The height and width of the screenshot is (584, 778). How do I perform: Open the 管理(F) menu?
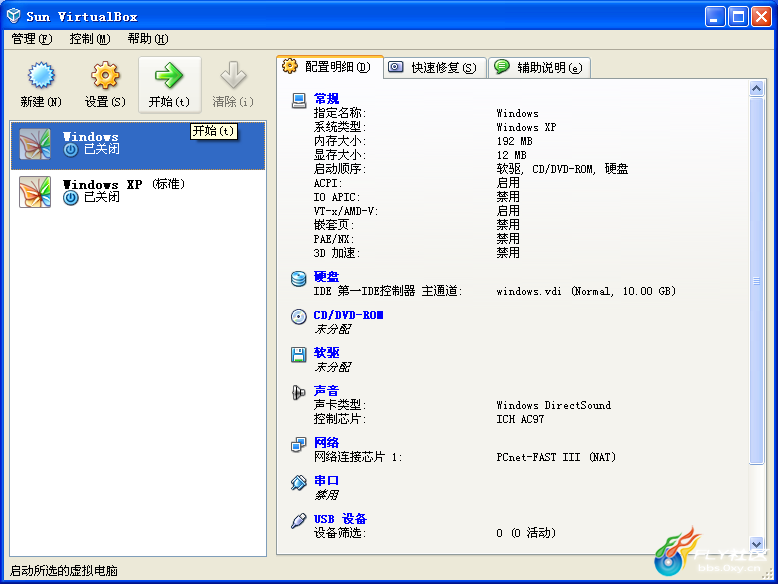point(32,39)
